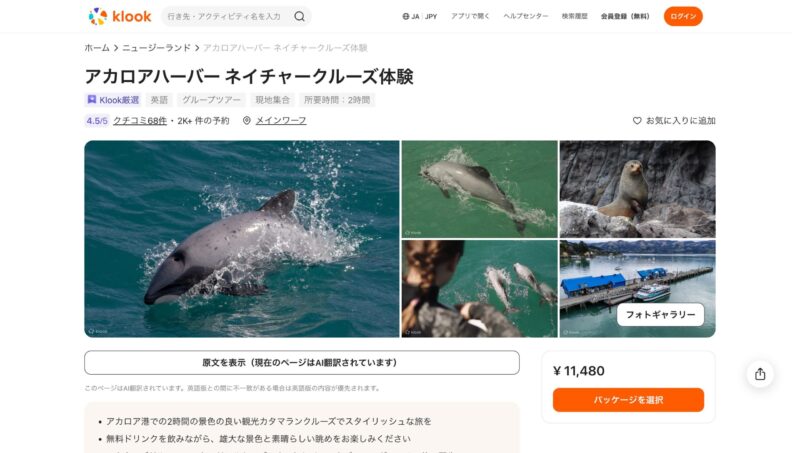The width and height of the screenshot is (800, 453).
Task: Click 会員登録（無料） link
Action: click(625, 16)
